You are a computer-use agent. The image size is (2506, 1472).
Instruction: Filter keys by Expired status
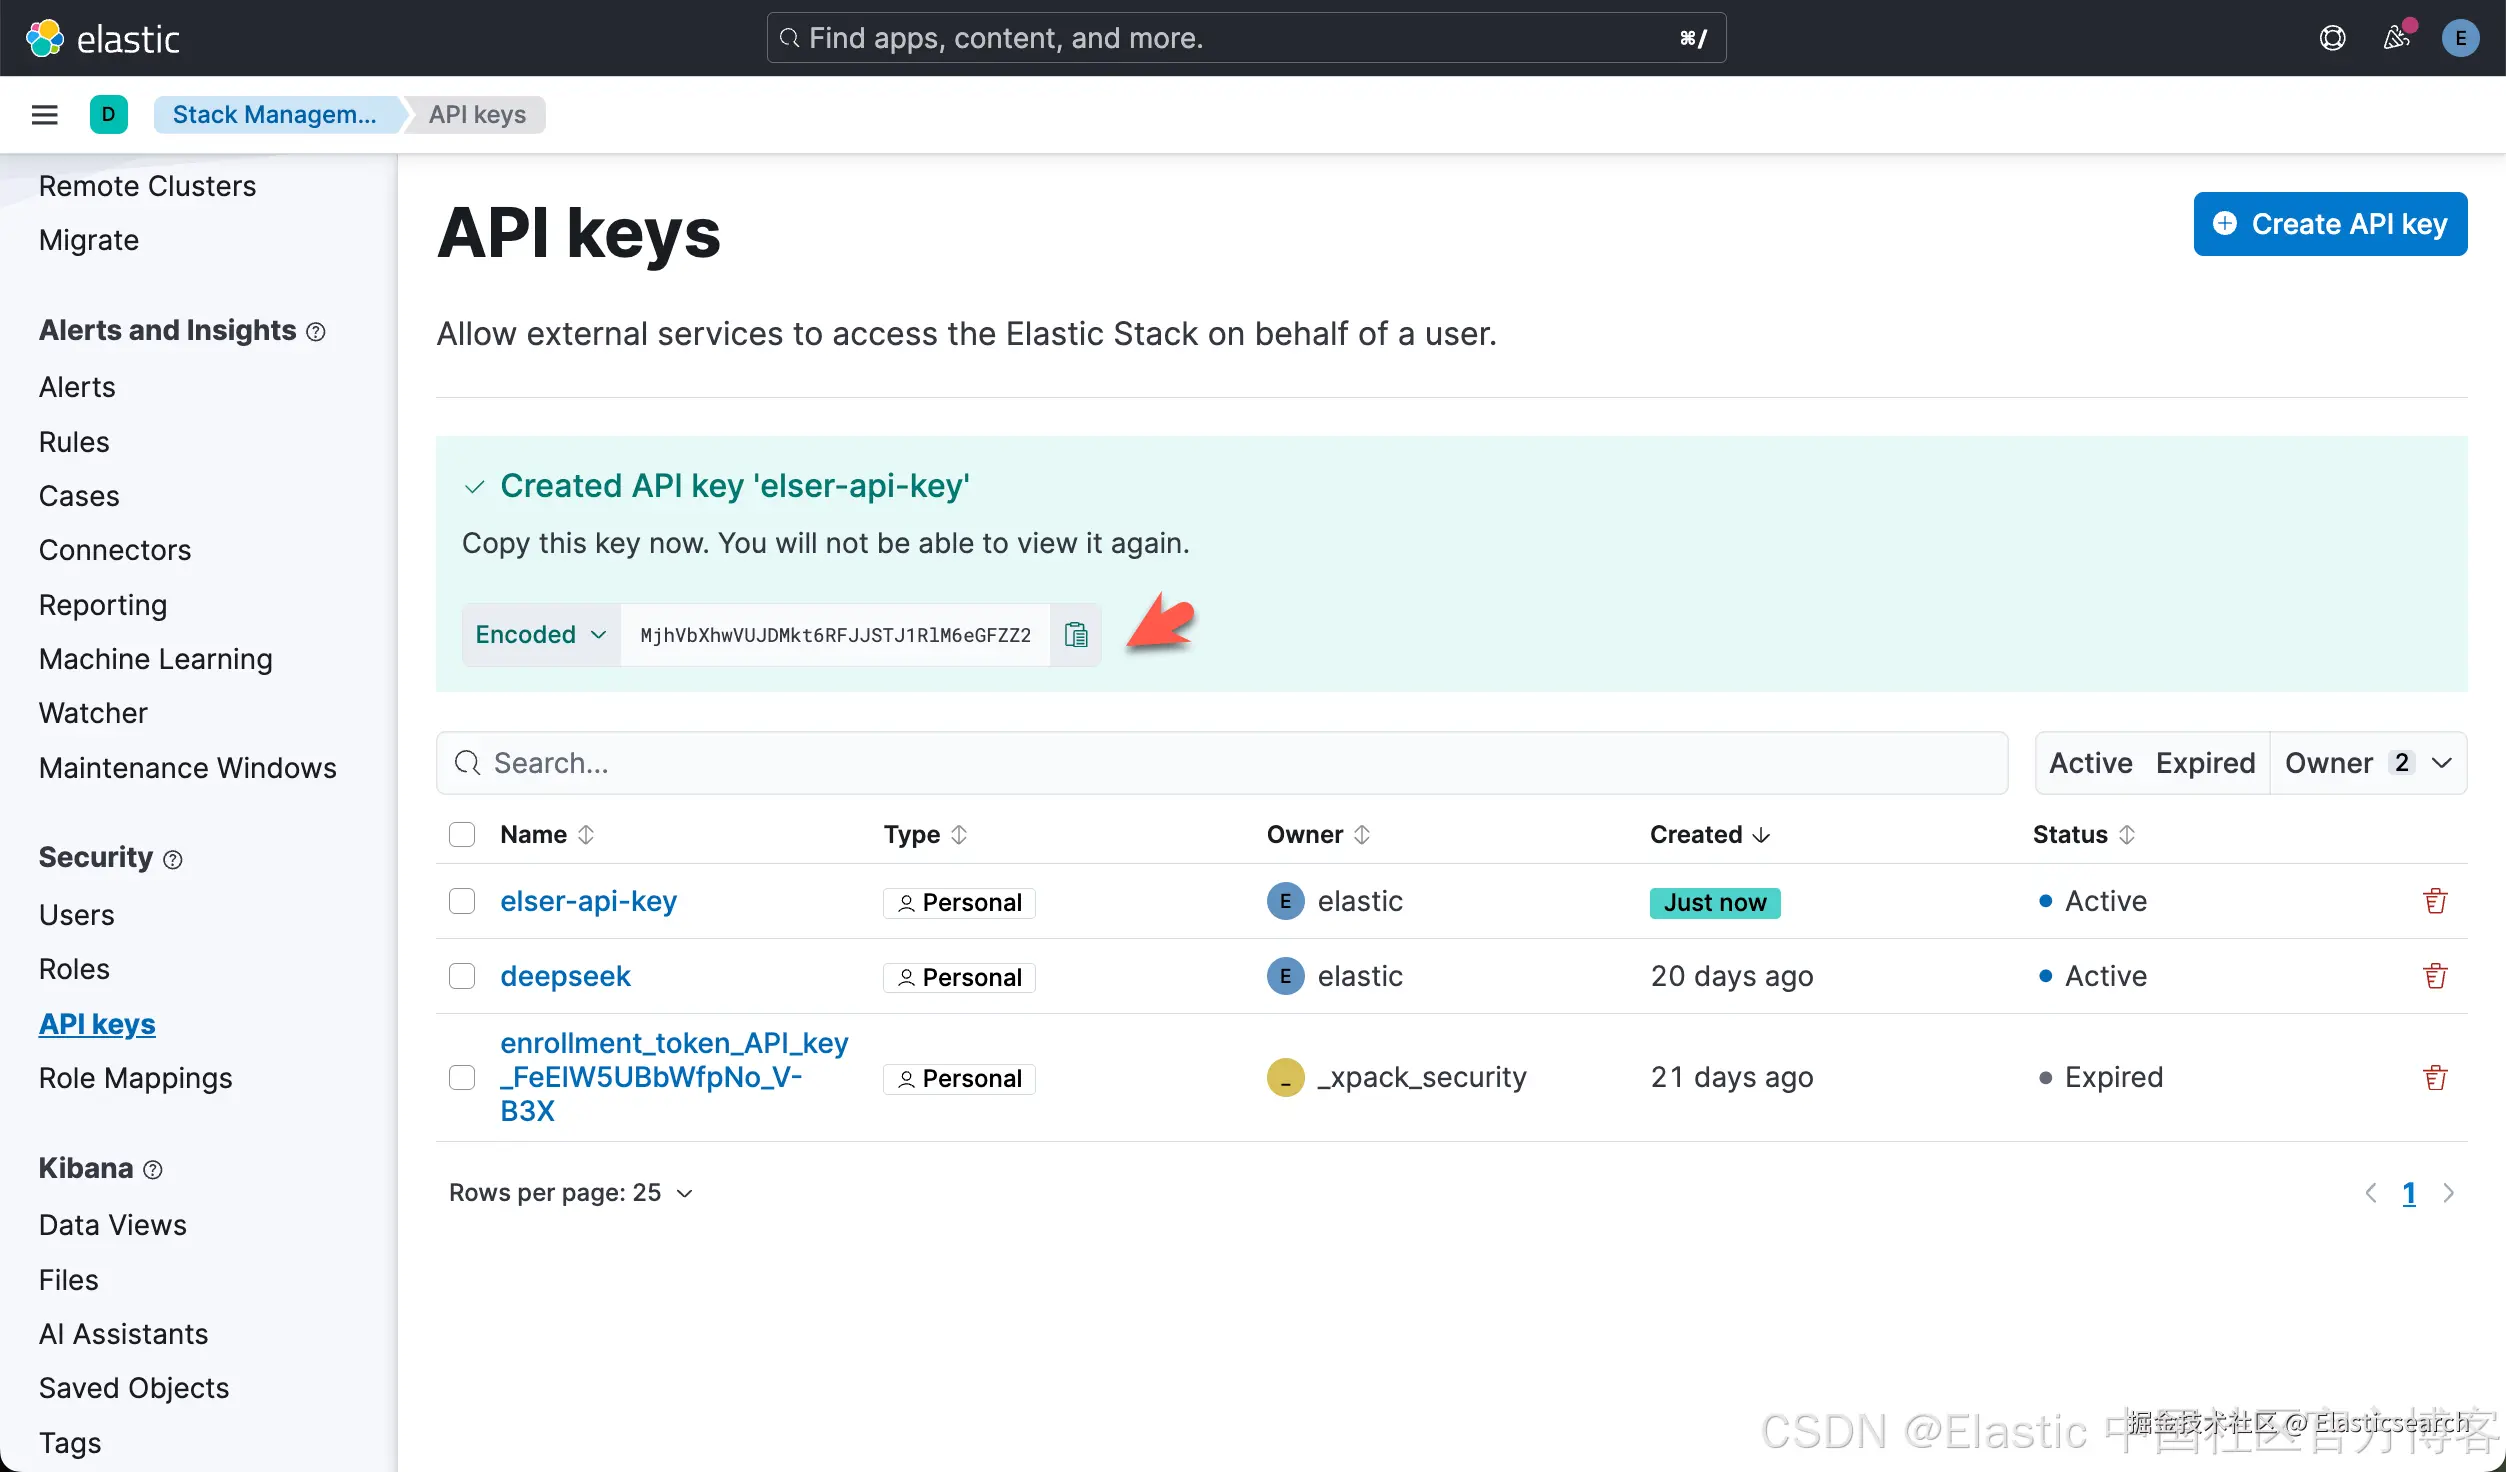point(2205,764)
